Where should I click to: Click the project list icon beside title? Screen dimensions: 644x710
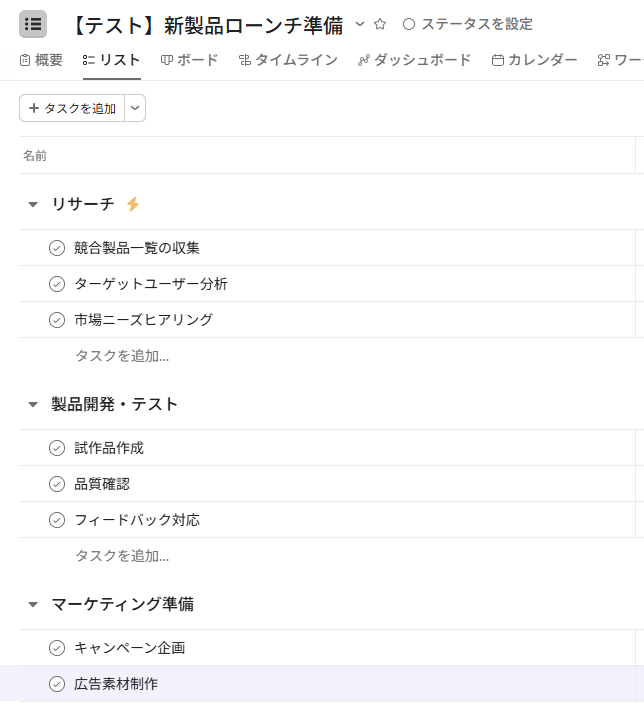33,24
